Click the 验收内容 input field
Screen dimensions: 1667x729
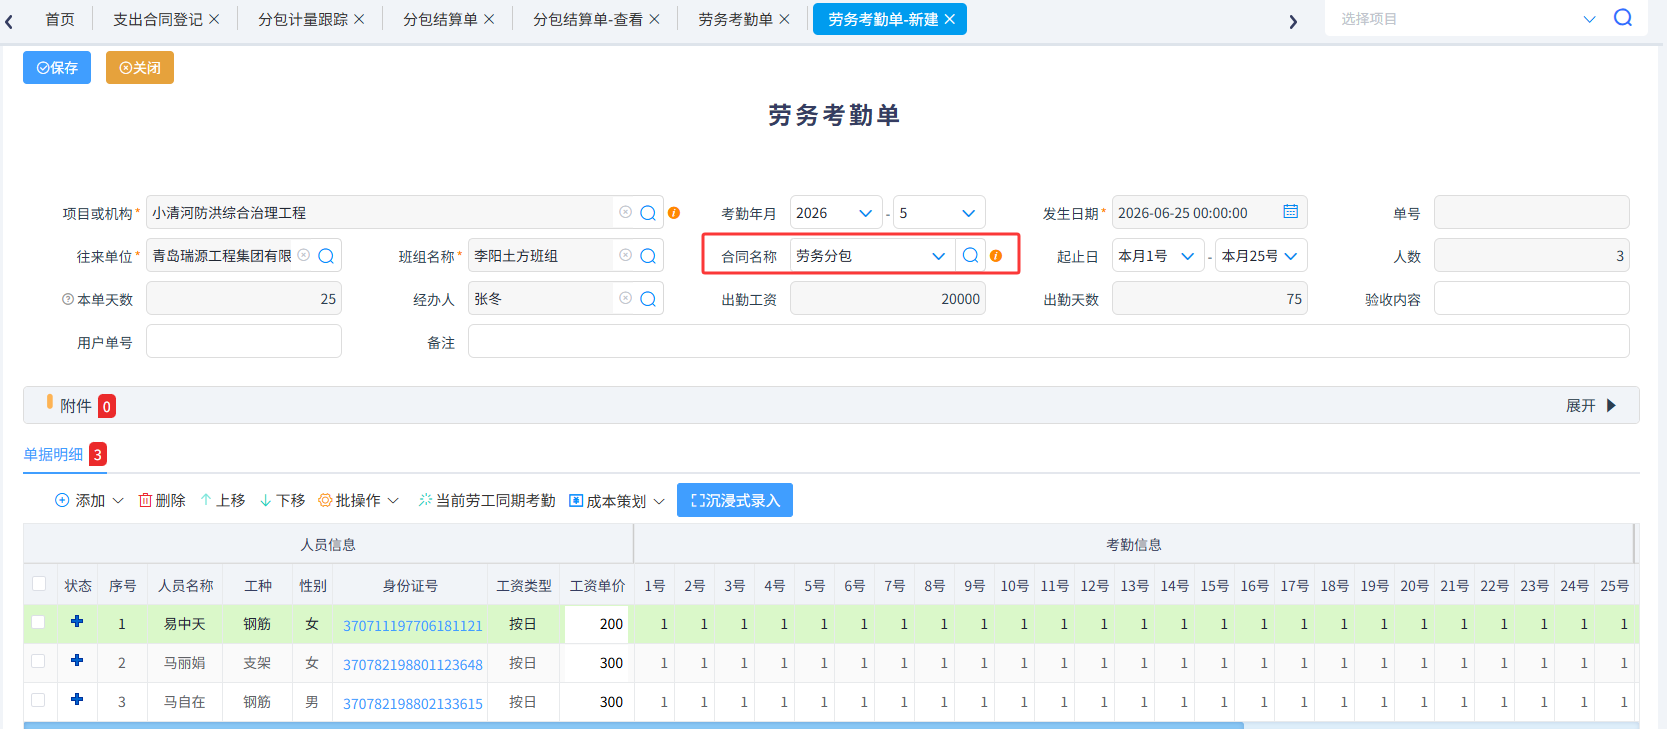pyautogui.click(x=1531, y=298)
